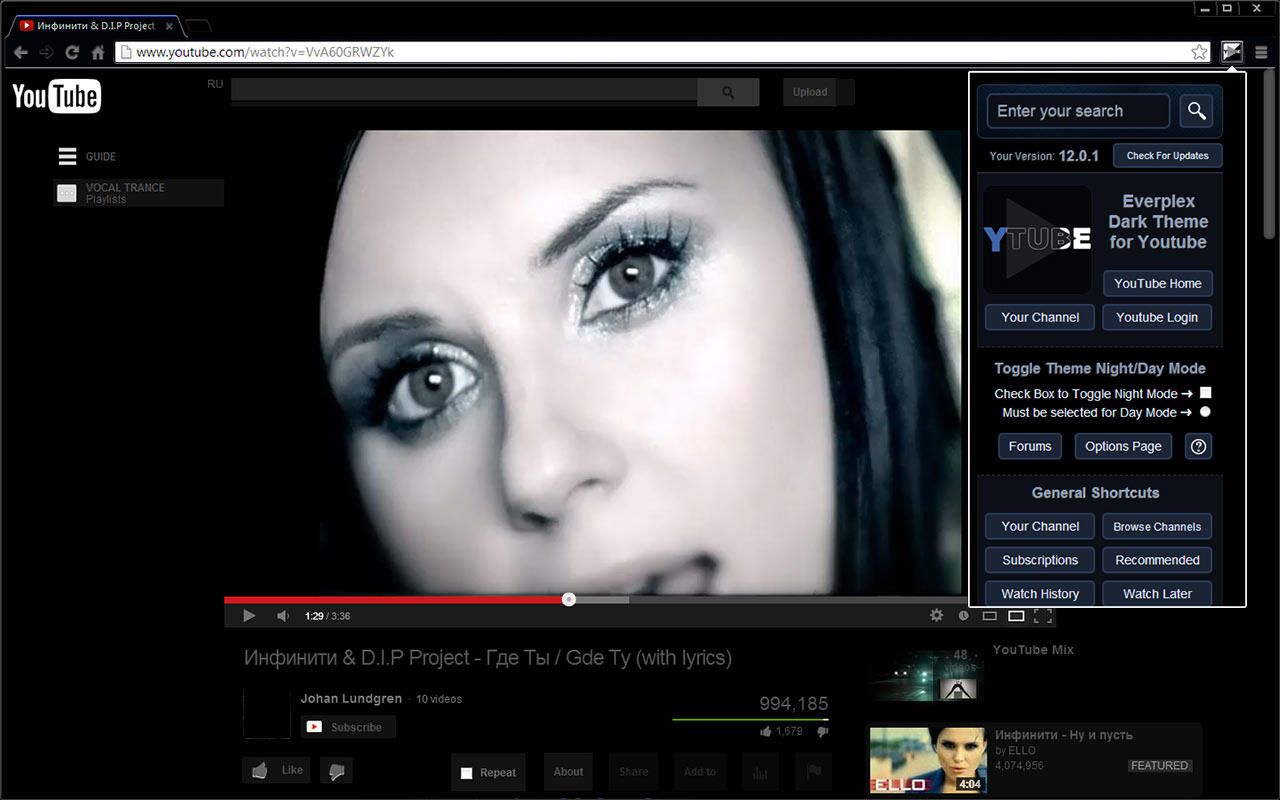1280x800 pixels.
Task: Click the browser forward arrow
Action: [x=46, y=52]
